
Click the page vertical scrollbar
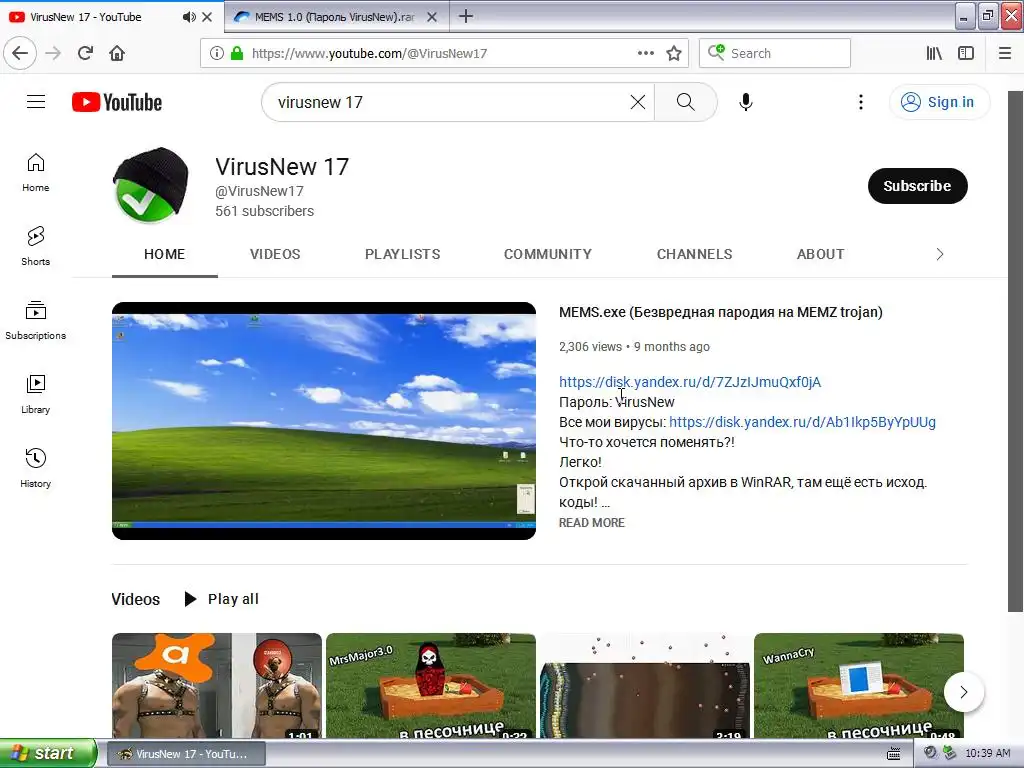pyautogui.click(x=1015, y=351)
